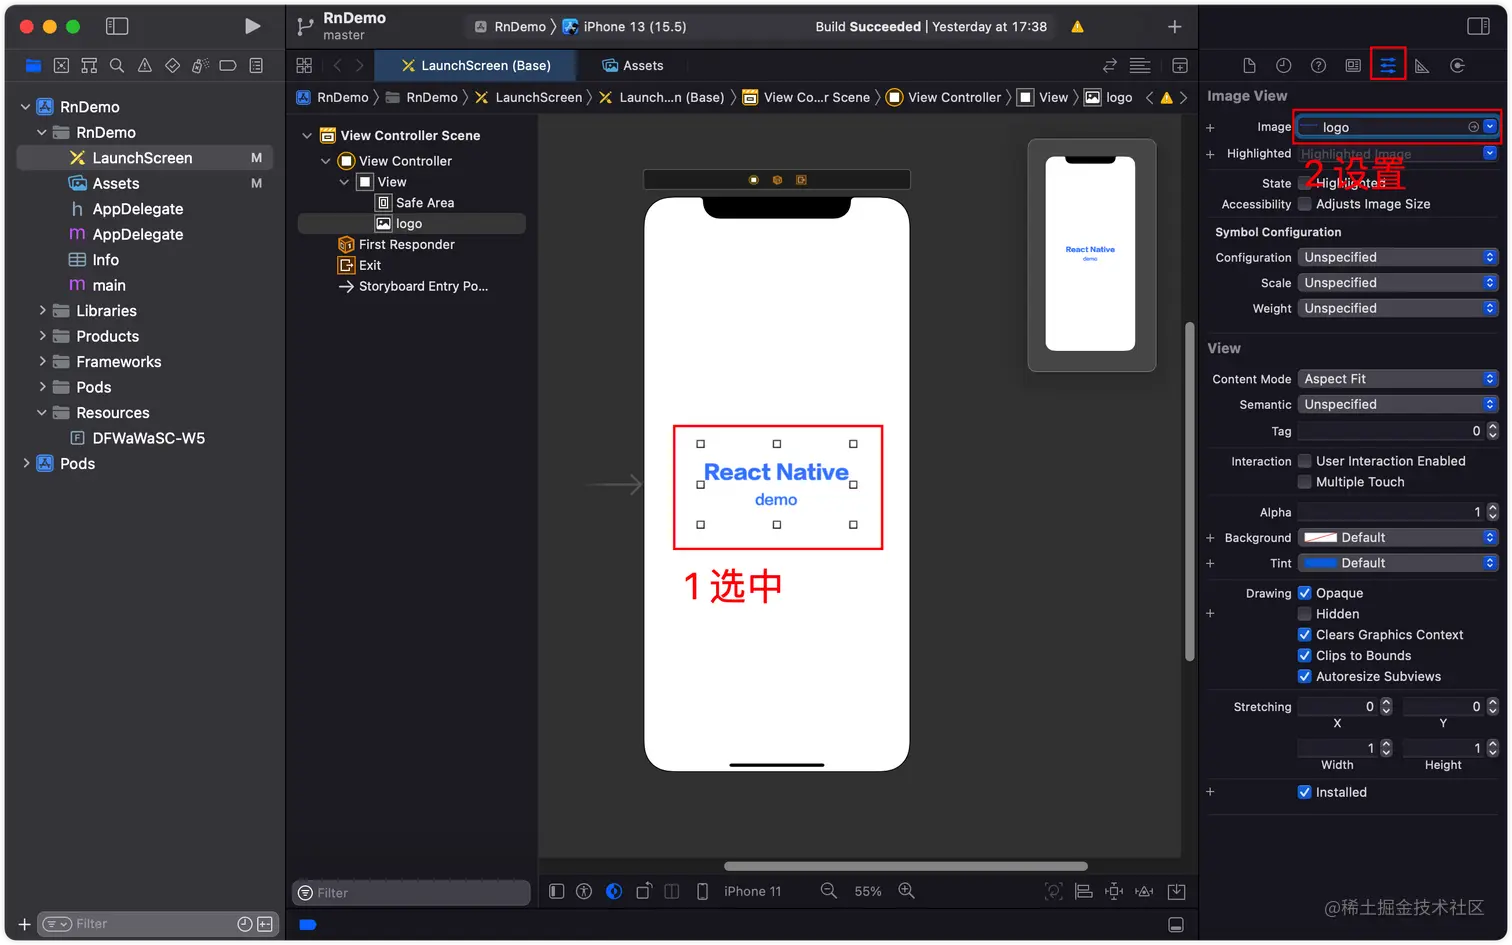Open the Semantic dropdown
This screenshot has height=945, width=1512.
(1398, 404)
